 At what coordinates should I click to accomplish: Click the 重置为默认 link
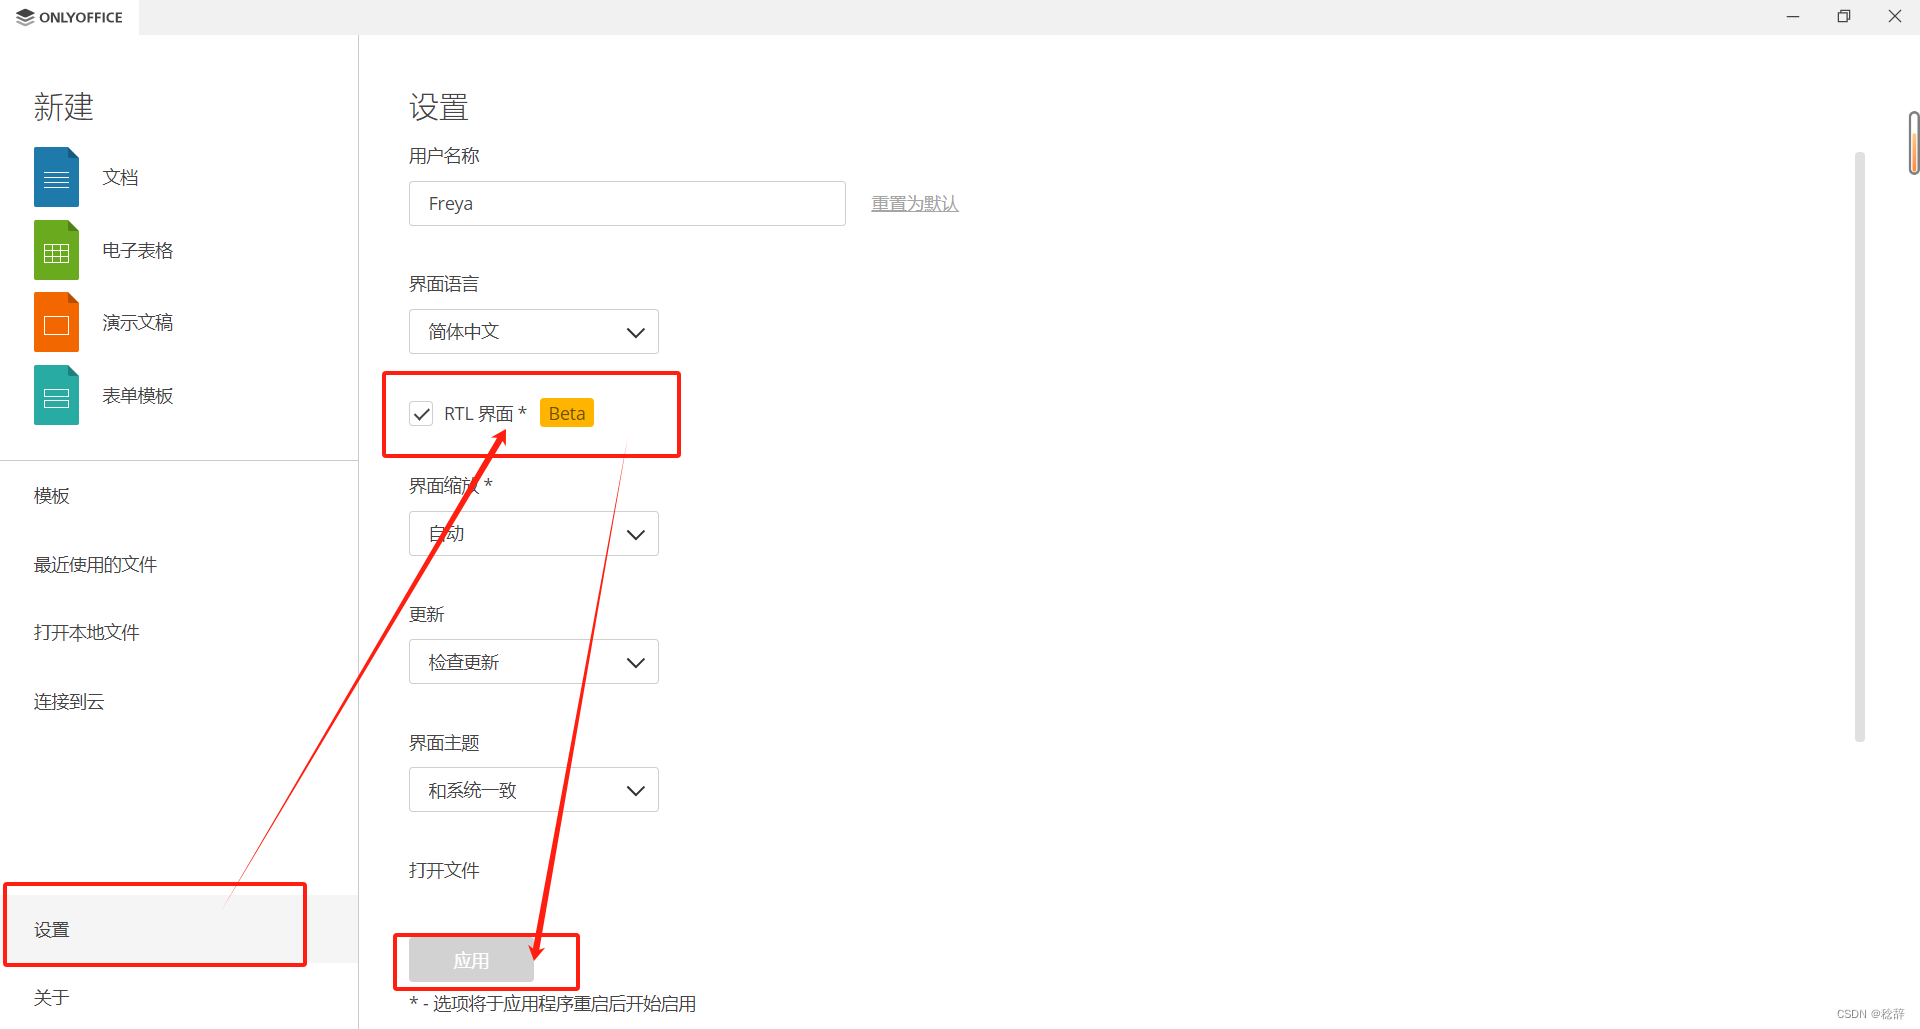[x=915, y=203]
